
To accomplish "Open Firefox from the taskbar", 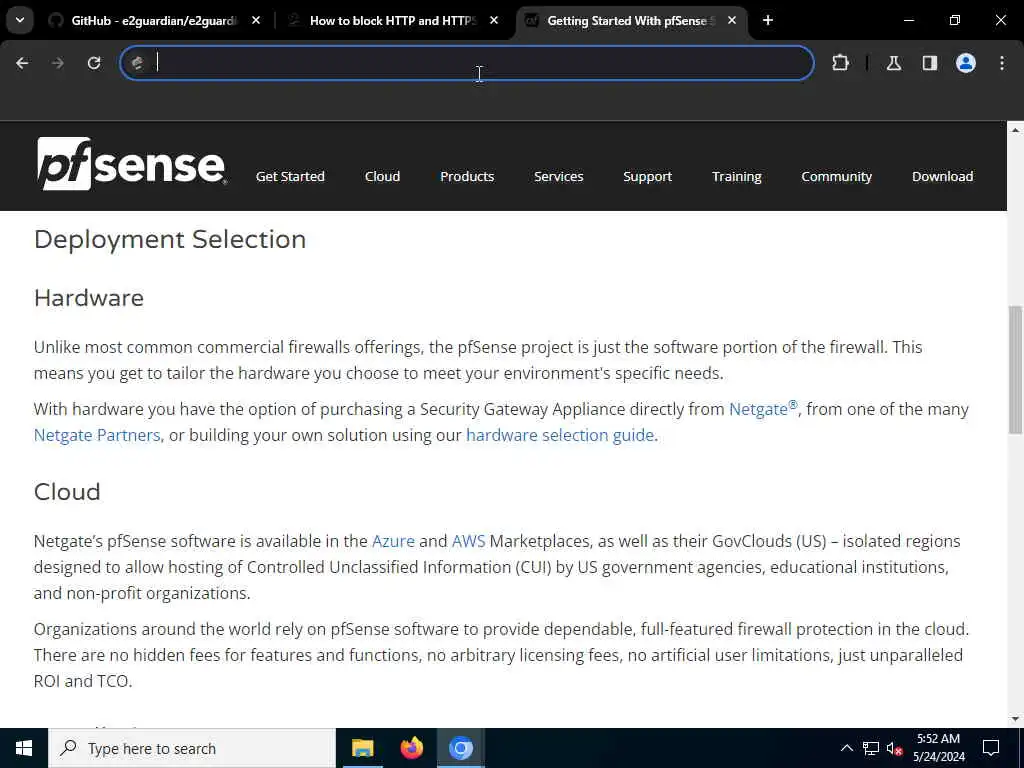I will click(x=411, y=748).
